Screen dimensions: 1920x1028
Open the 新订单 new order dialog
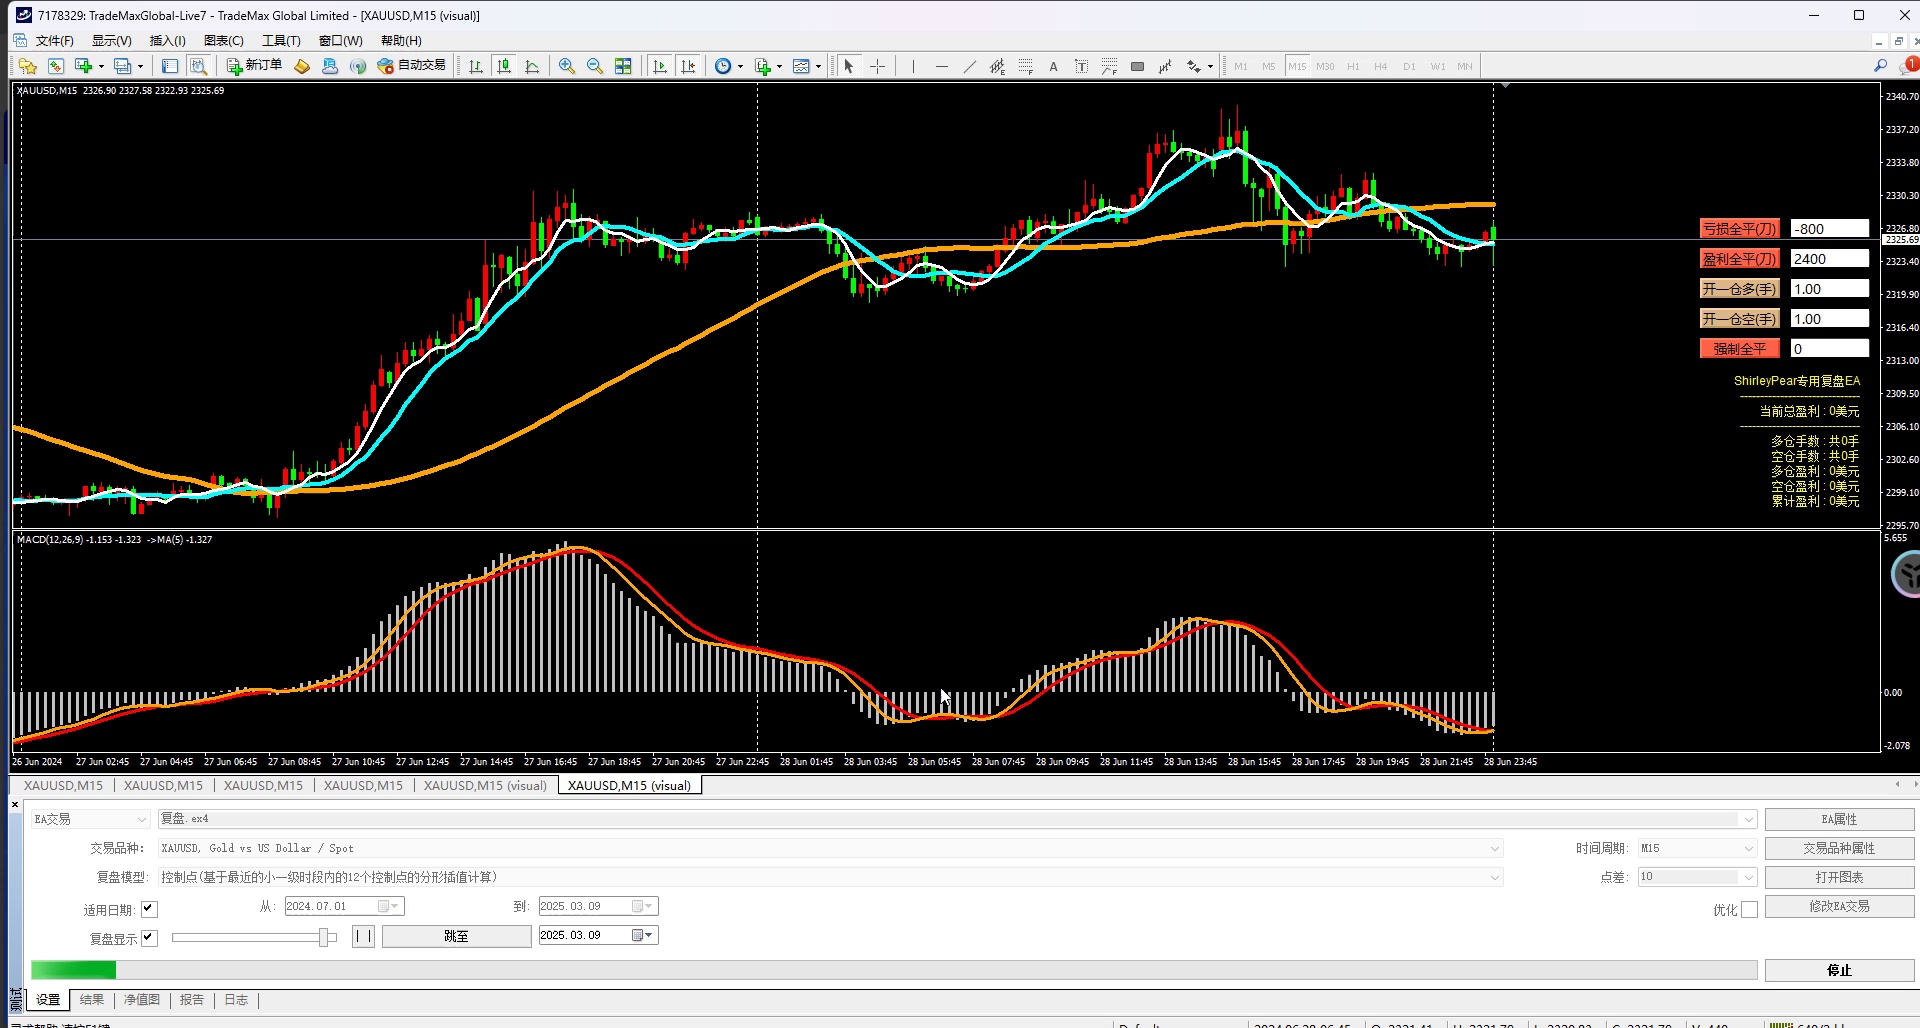point(254,66)
